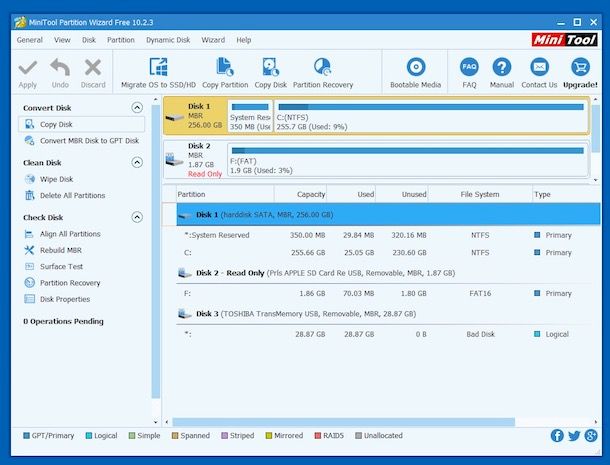Open the Dynamic Disk menu
Viewport: 610px width, 465px height.
point(168,40)
